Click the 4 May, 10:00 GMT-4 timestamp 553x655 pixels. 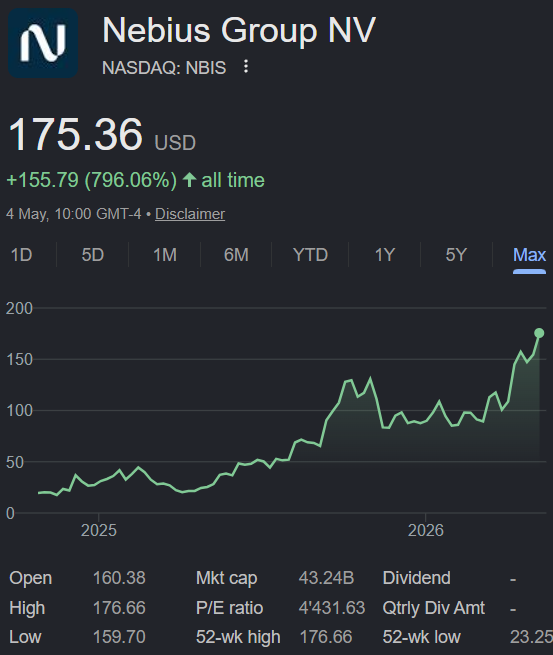pyautogui.click(x=74, y=214)
